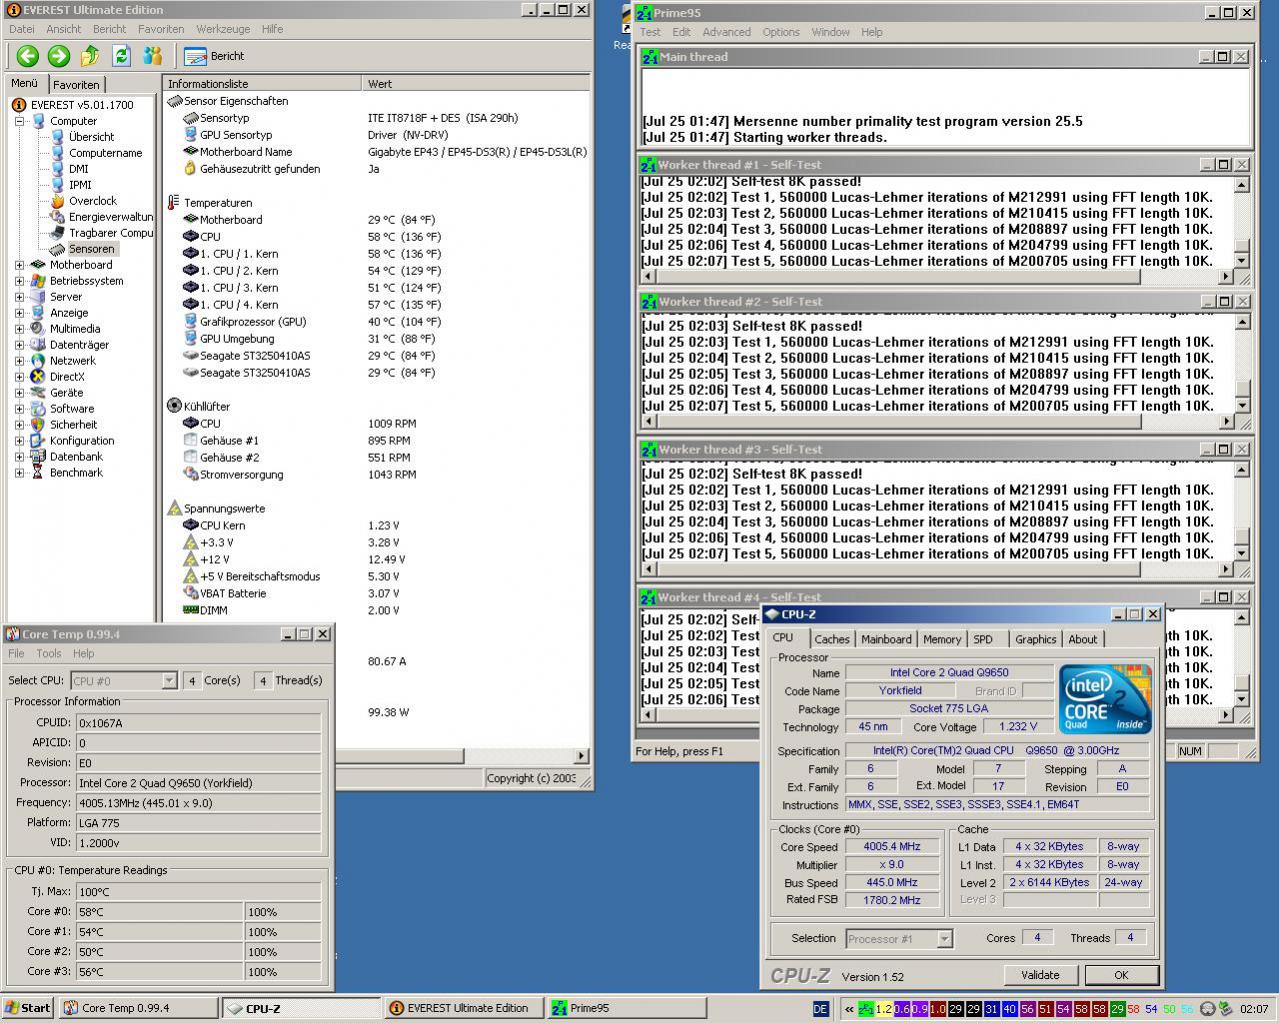The image size is (1279, 1023).
Task: Click the Temperaturen thermometer icon
Action: pos(174,203)
